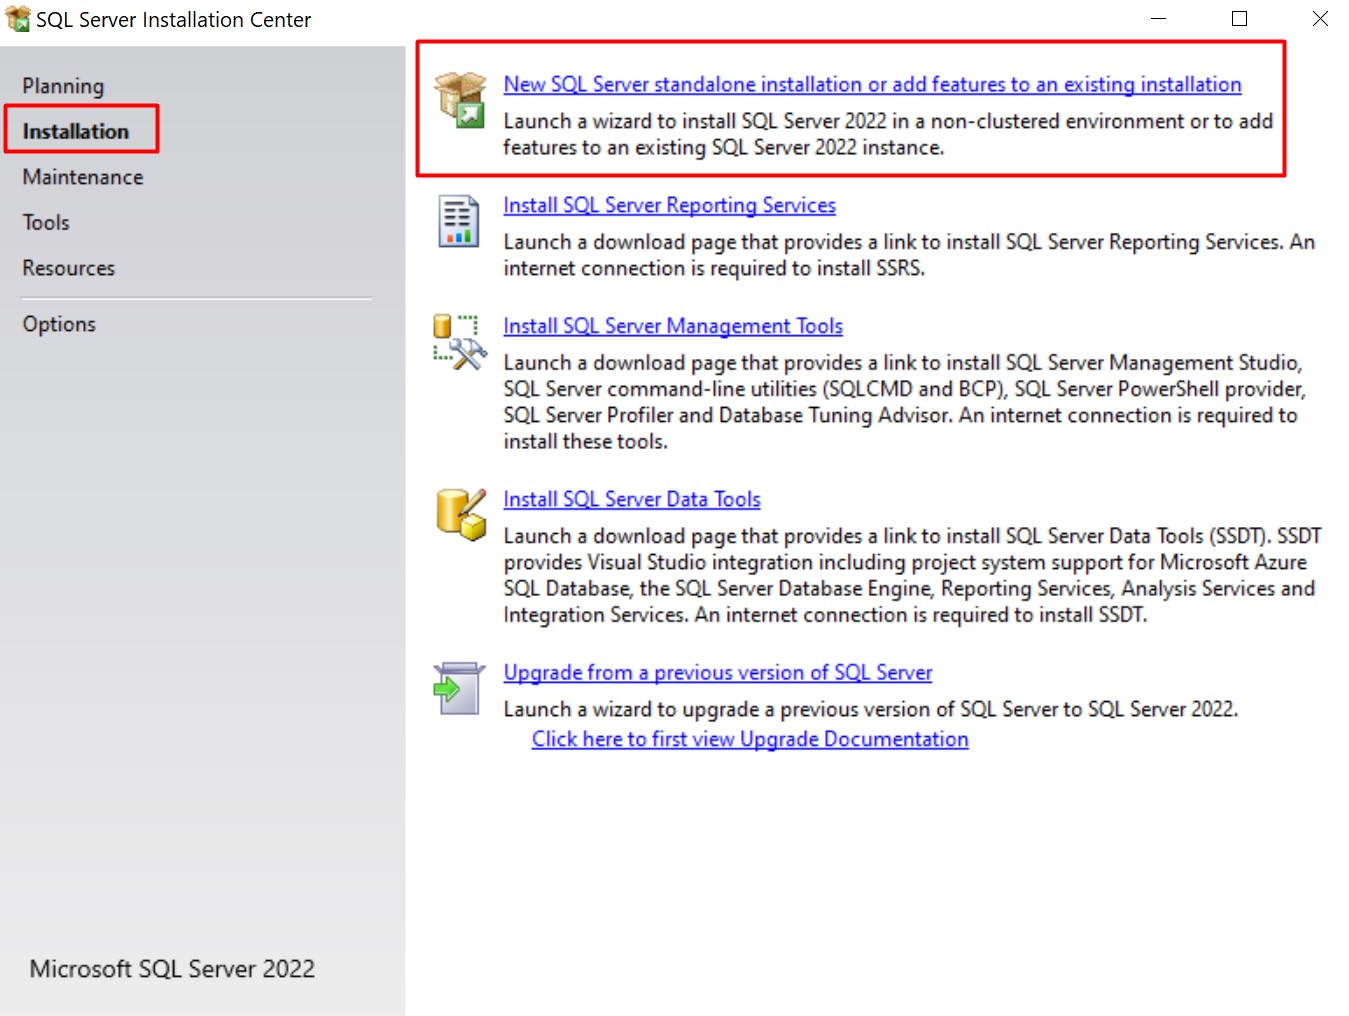
Task: Close the SQL Server Installation Center
Action: pos(1320,19)
